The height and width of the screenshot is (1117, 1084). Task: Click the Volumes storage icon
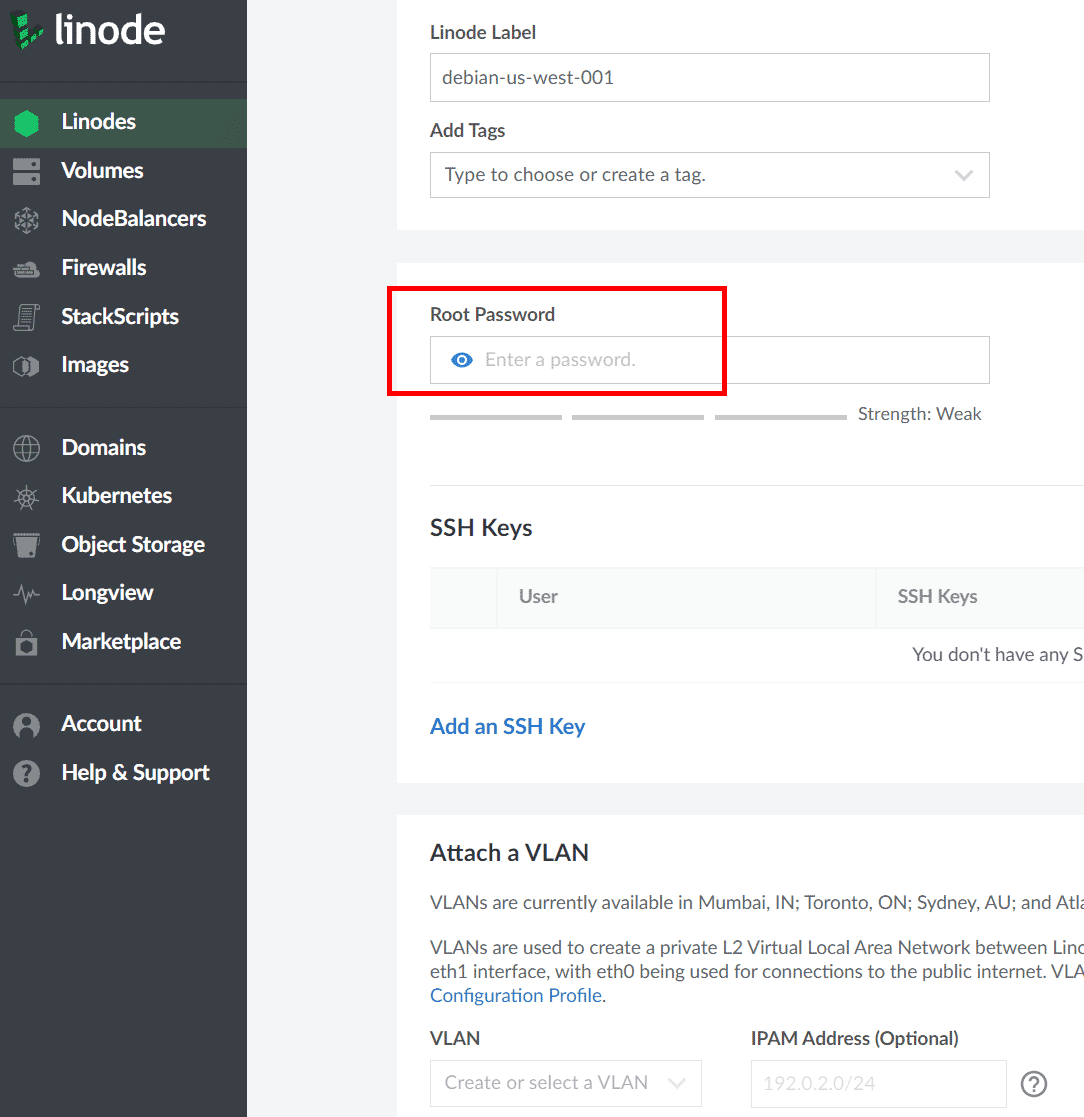coord(26,171)
